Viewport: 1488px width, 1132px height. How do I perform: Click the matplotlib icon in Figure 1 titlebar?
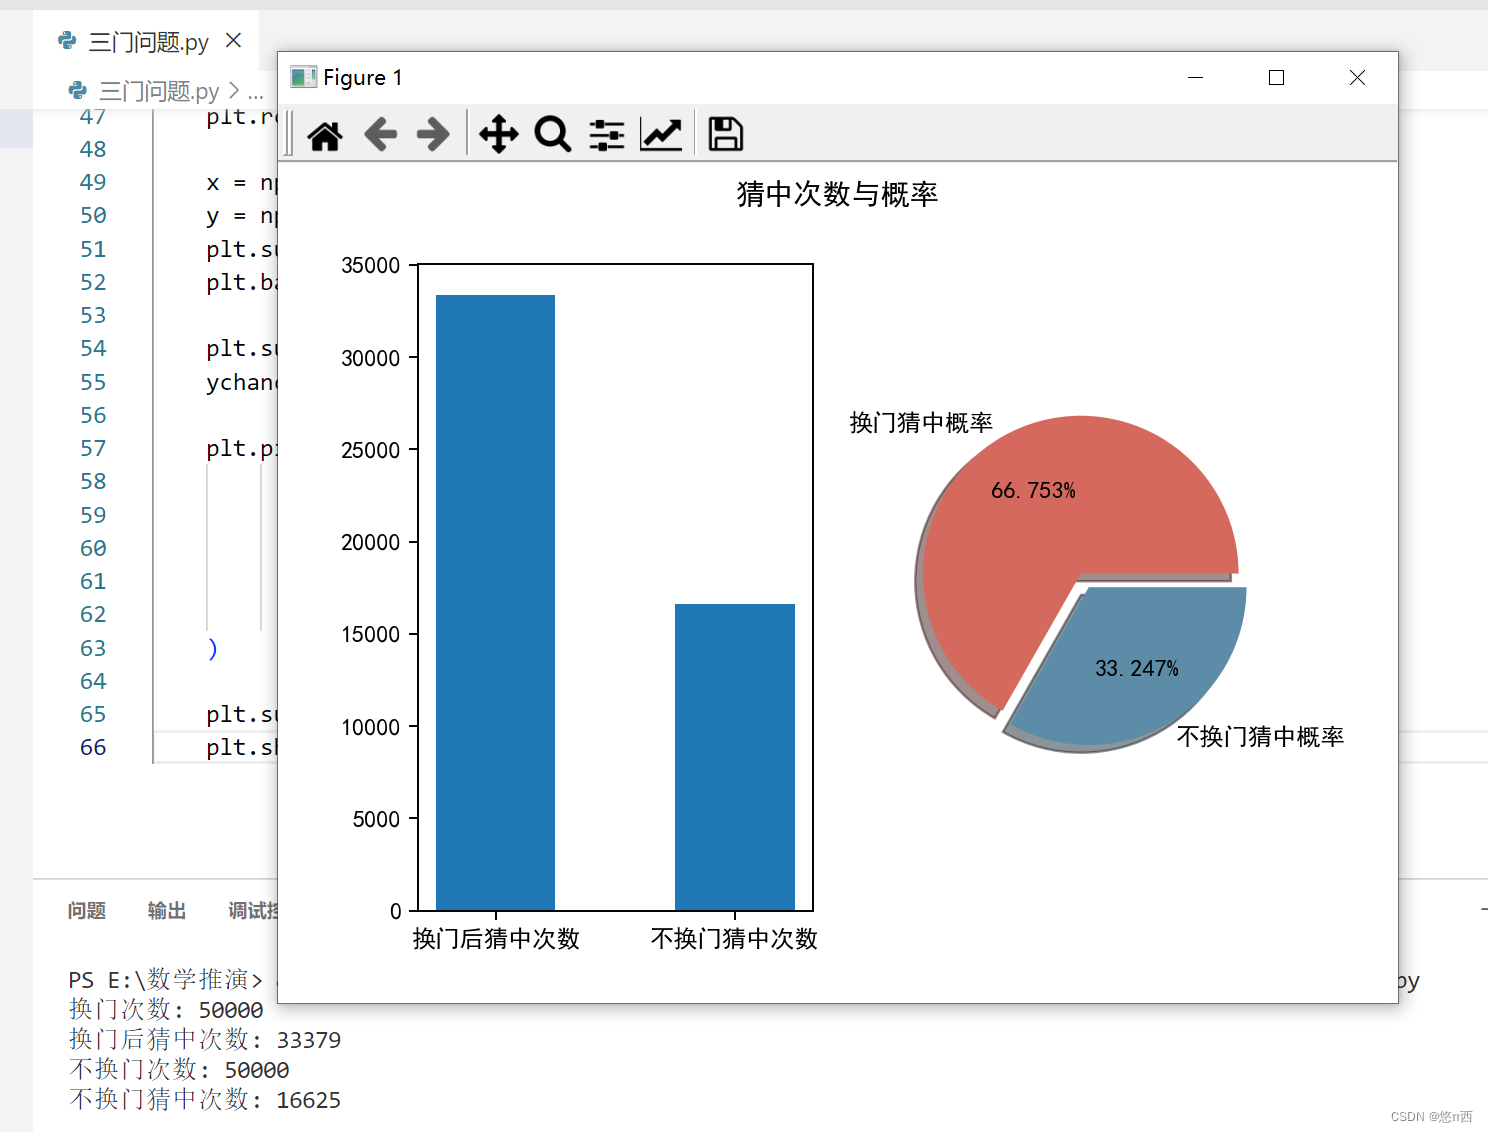(x=303, y=77)
